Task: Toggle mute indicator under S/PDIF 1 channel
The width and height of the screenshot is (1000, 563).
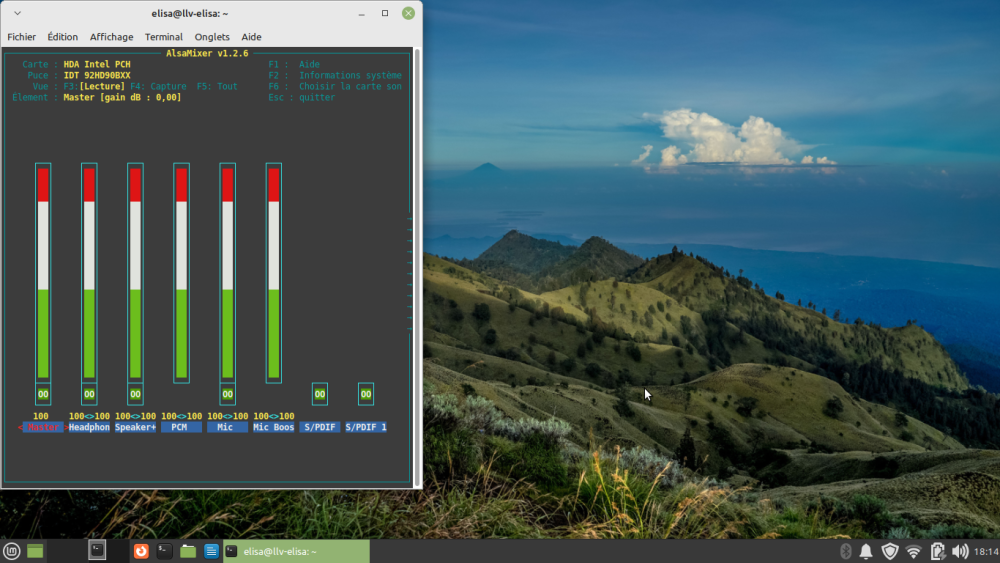Action: pyautogui.click(x=366, y=394)
